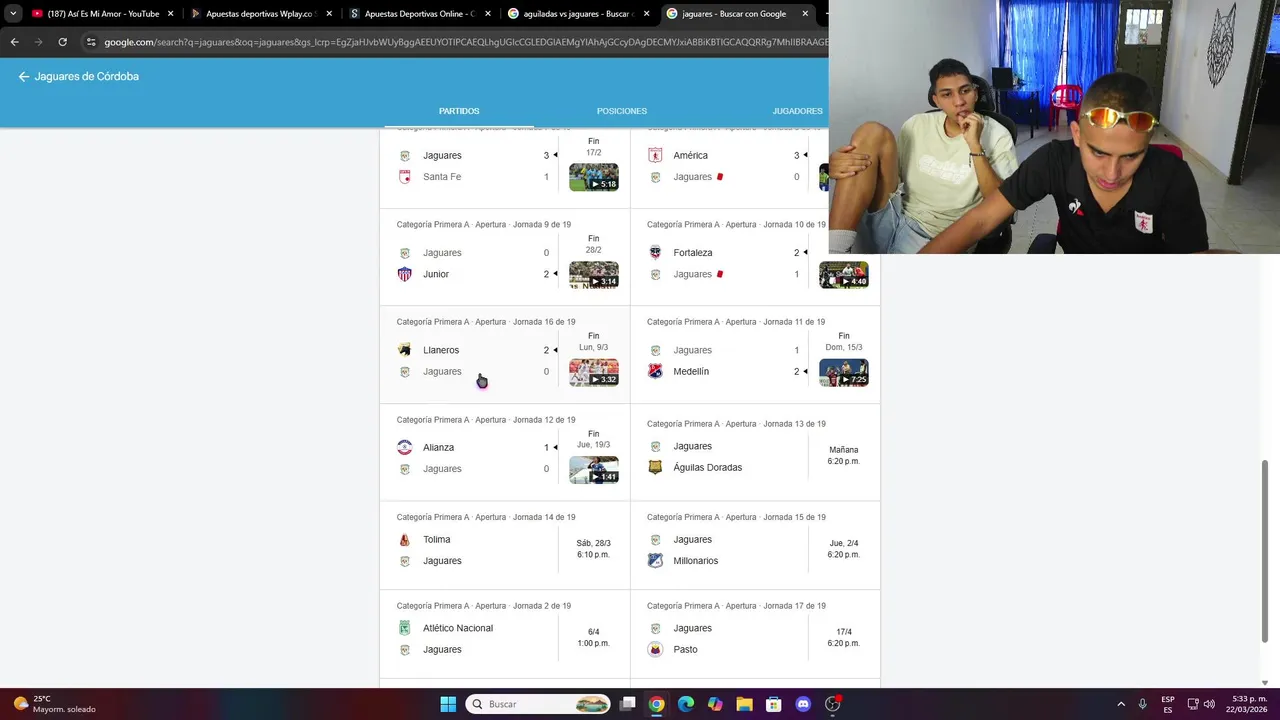Click the browser back arrow
Screen dimensions: 1280x720
point(14,42)
